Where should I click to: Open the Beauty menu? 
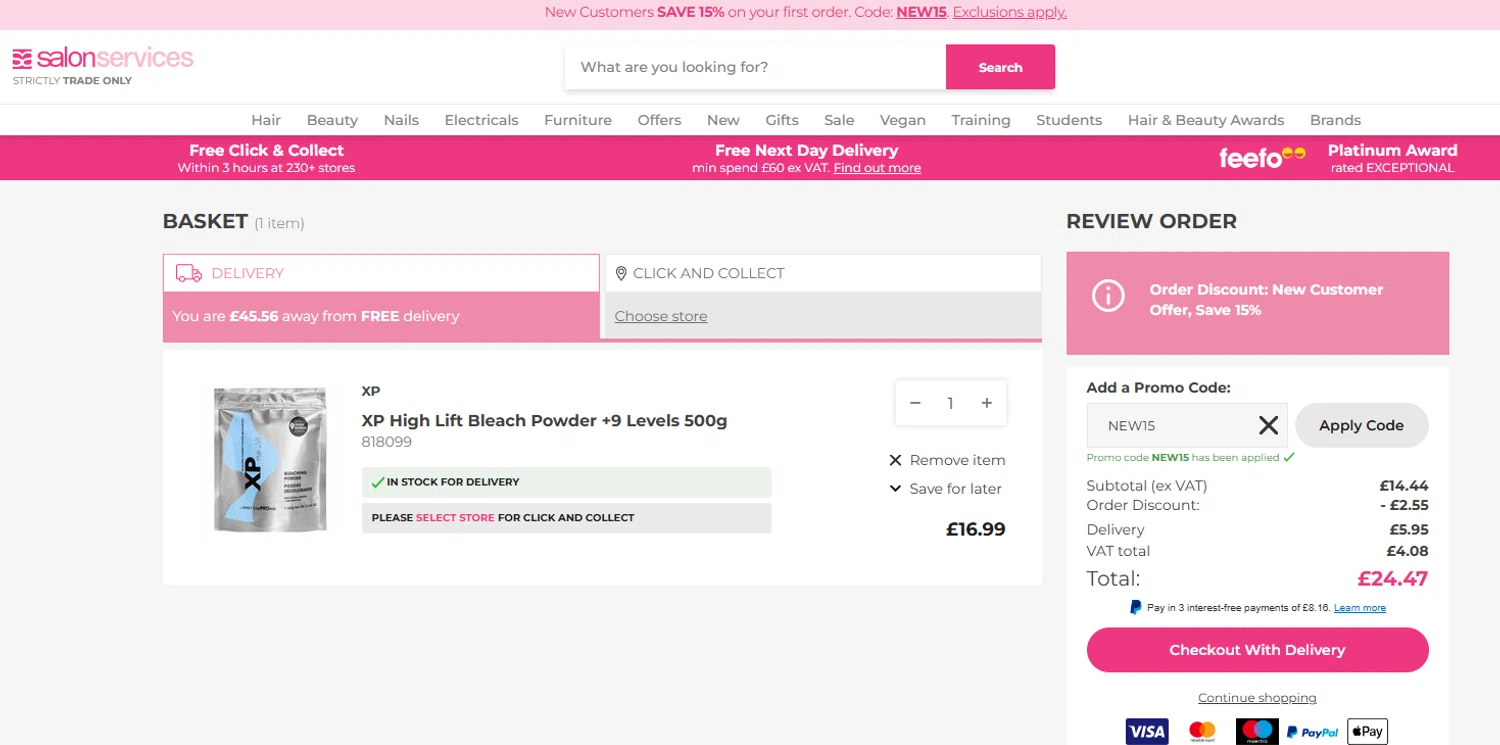click(332, 120)
